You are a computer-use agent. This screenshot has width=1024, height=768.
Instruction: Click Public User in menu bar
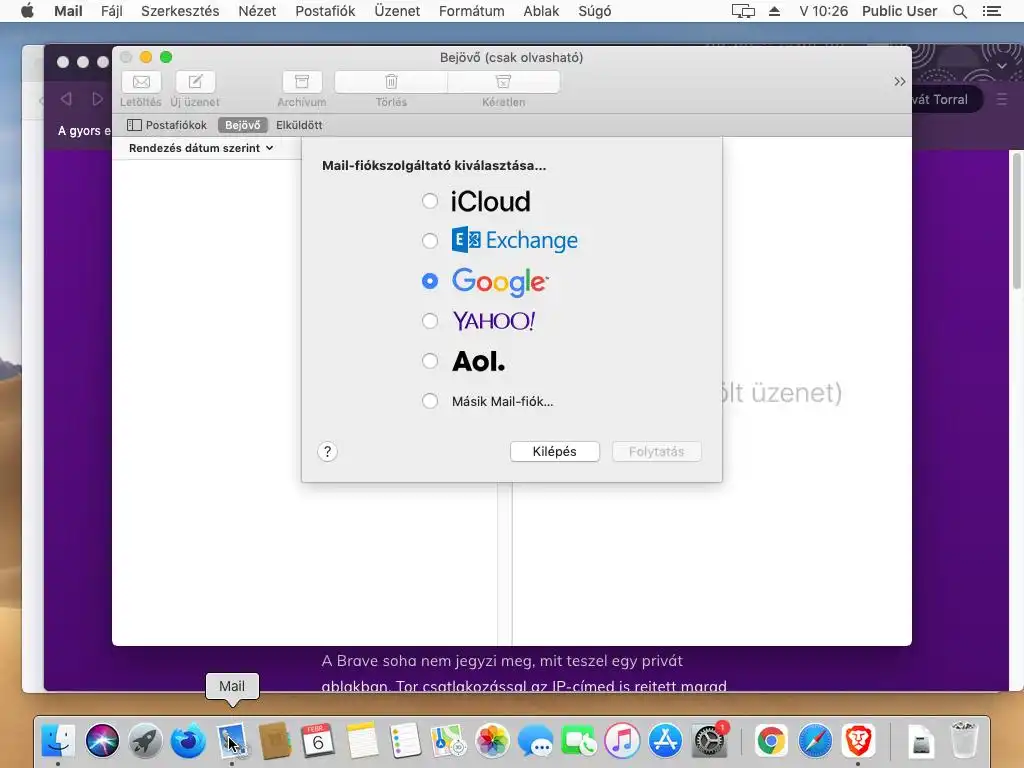899,11
